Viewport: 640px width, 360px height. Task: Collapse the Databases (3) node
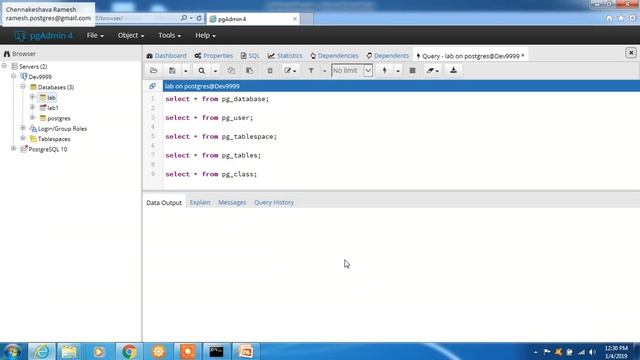(x=23, y=87)
